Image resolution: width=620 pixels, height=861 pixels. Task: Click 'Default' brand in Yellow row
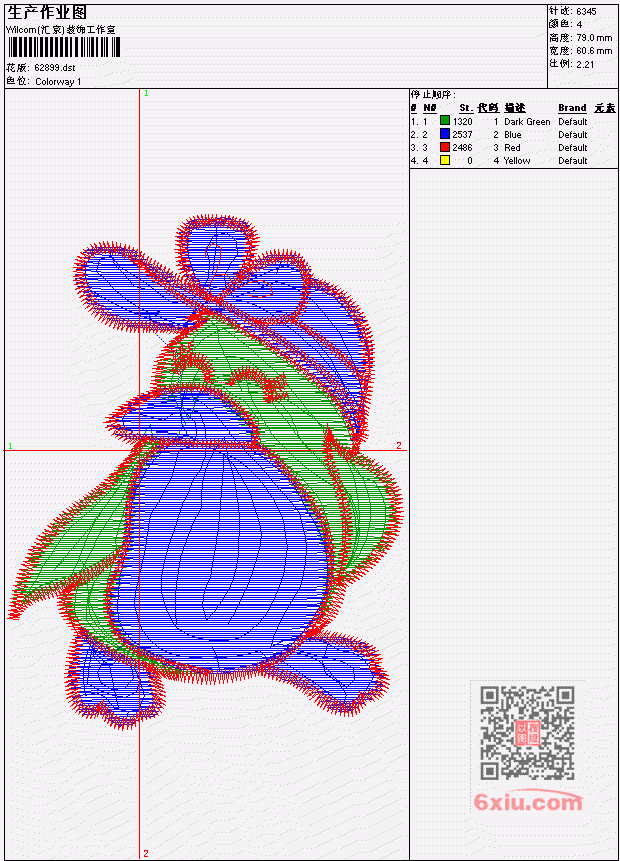(573, 161)
